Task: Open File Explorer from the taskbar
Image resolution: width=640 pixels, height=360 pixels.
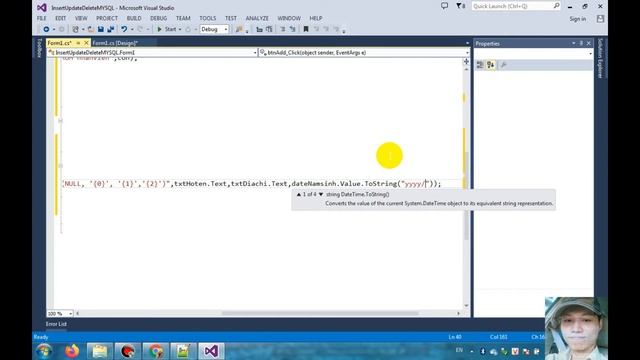Action: (100, 351)
